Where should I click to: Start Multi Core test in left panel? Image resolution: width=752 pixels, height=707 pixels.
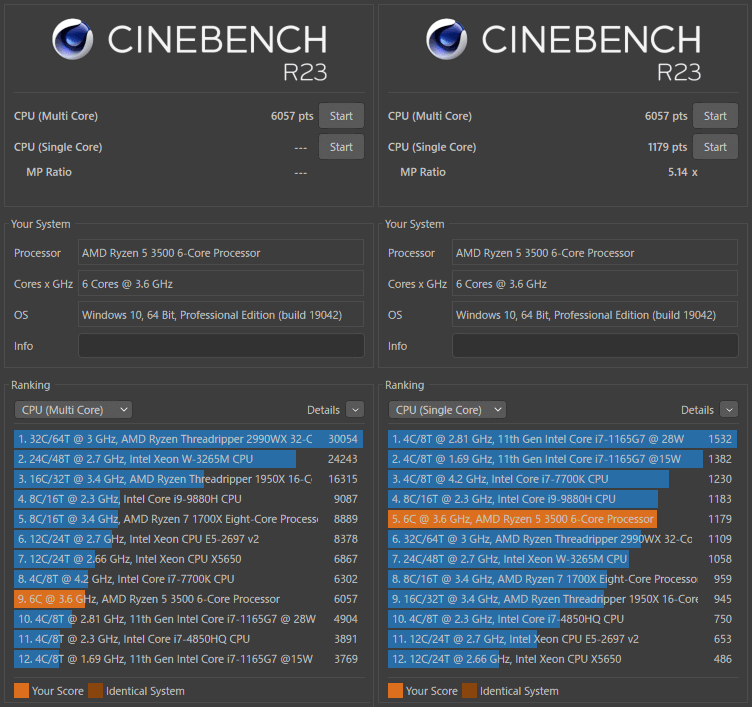pyautogui.click(x=341, y=116)
